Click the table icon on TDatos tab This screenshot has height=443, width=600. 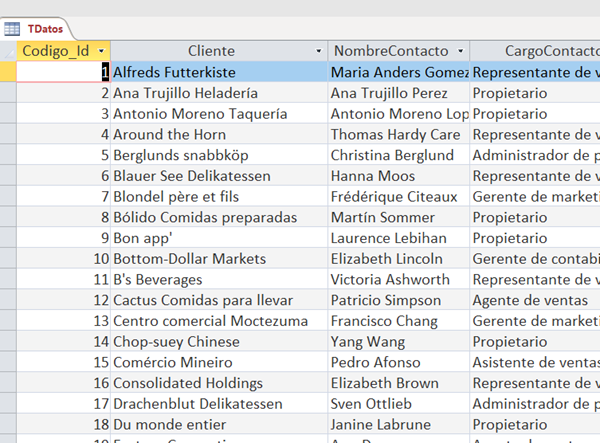point(13,29)
